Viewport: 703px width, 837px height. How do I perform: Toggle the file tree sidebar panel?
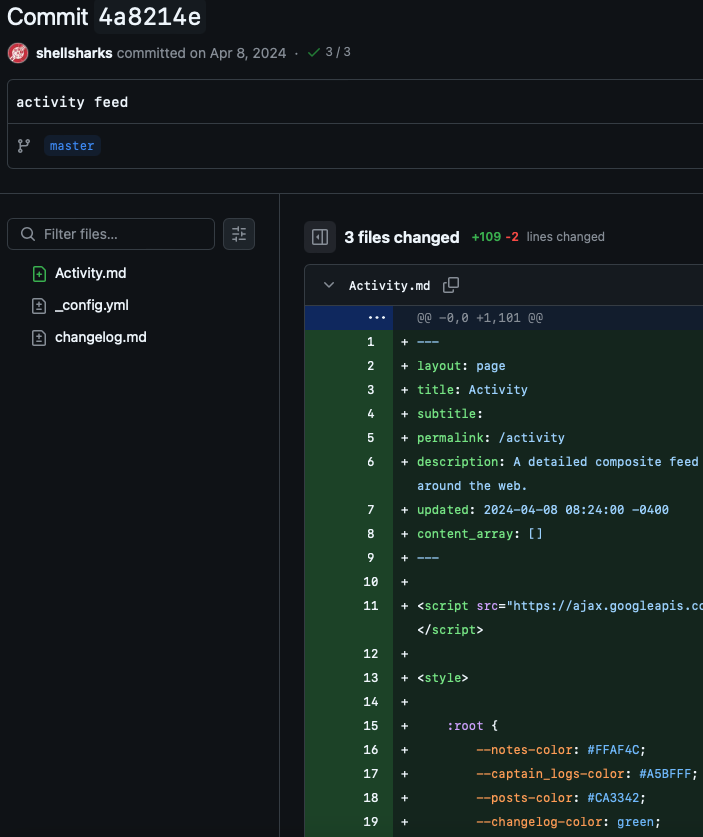coord(320,236)
